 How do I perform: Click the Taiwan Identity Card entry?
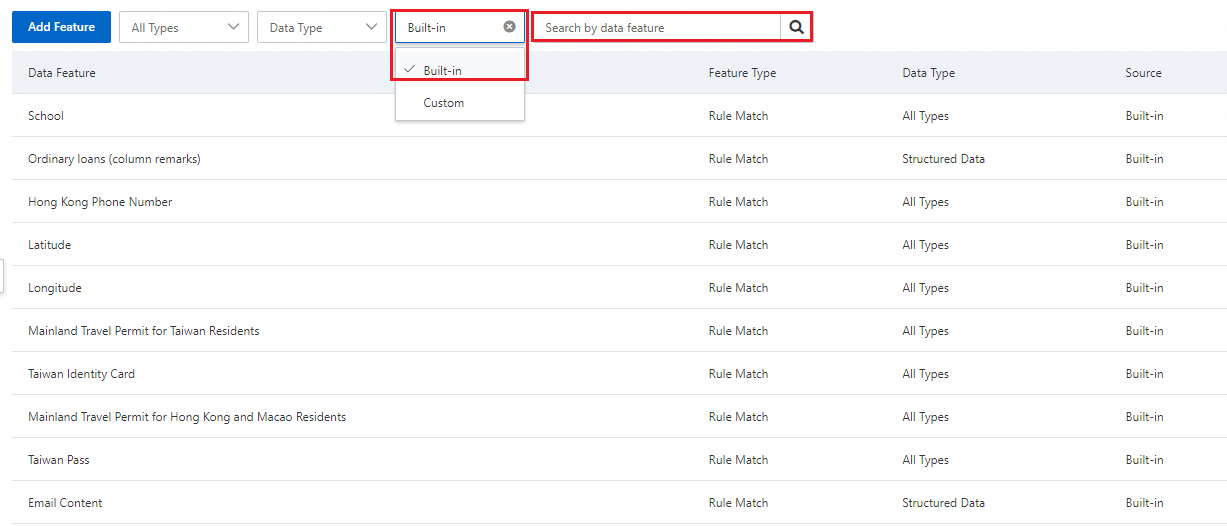point(81,374)
